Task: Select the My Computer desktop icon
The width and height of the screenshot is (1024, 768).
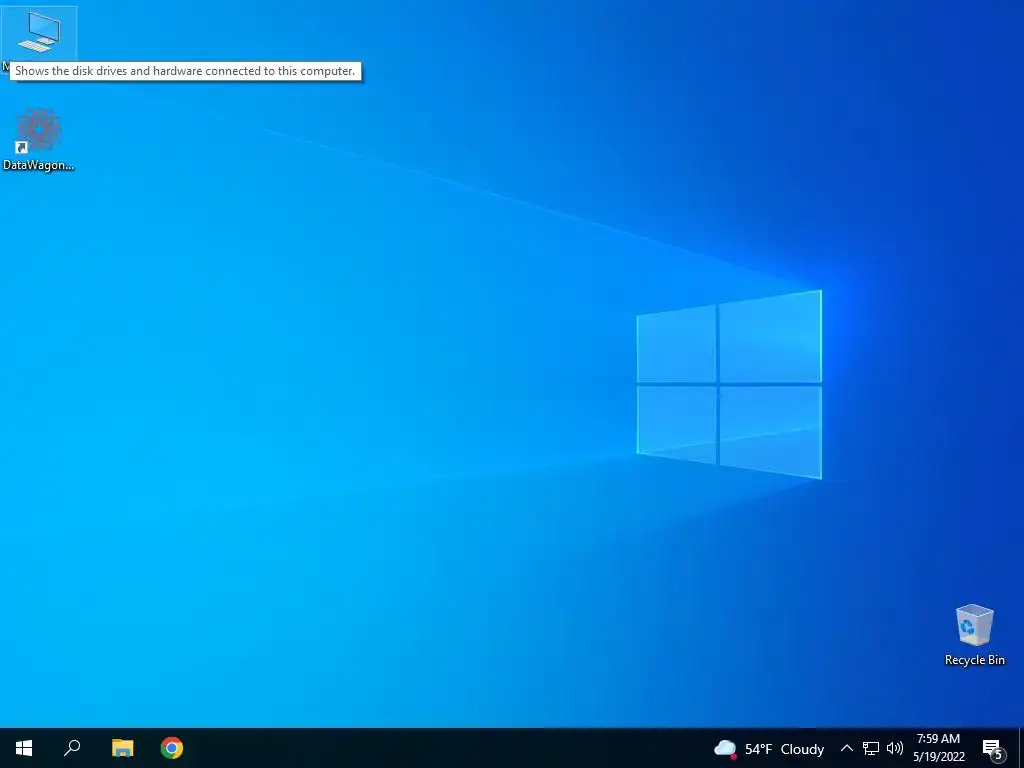Action: click(x=39, y=33)
